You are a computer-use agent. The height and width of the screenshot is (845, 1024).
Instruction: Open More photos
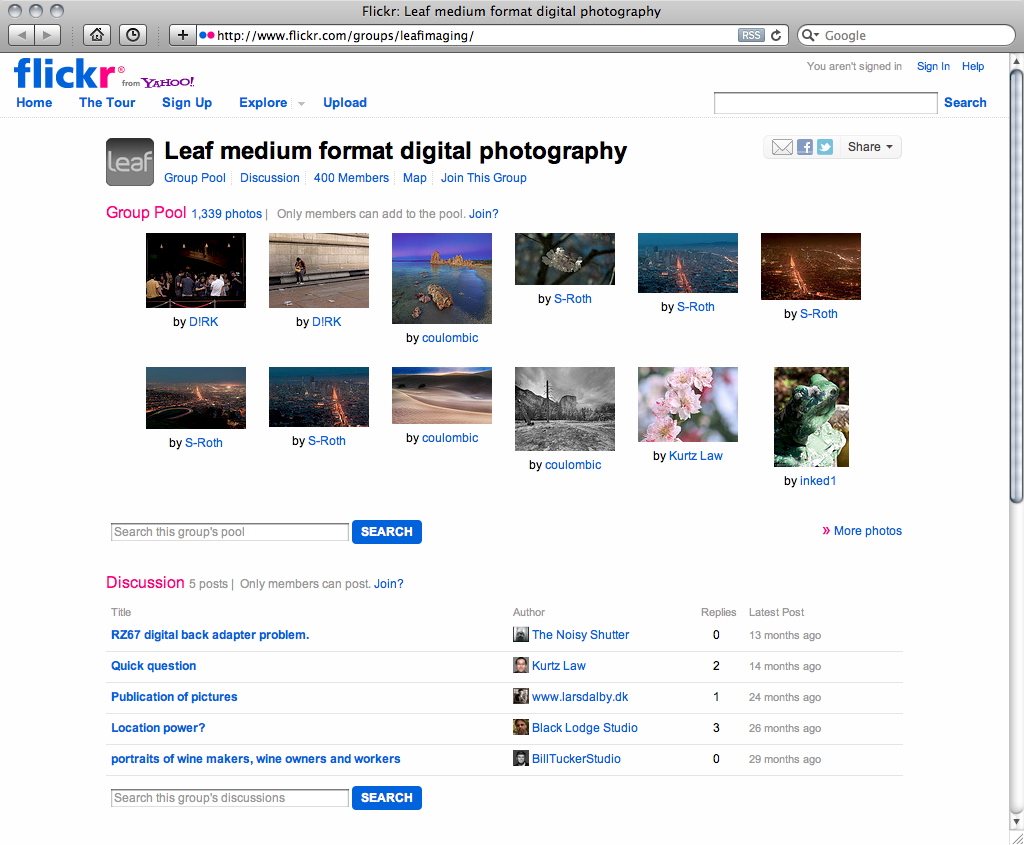tap(867, 530)
